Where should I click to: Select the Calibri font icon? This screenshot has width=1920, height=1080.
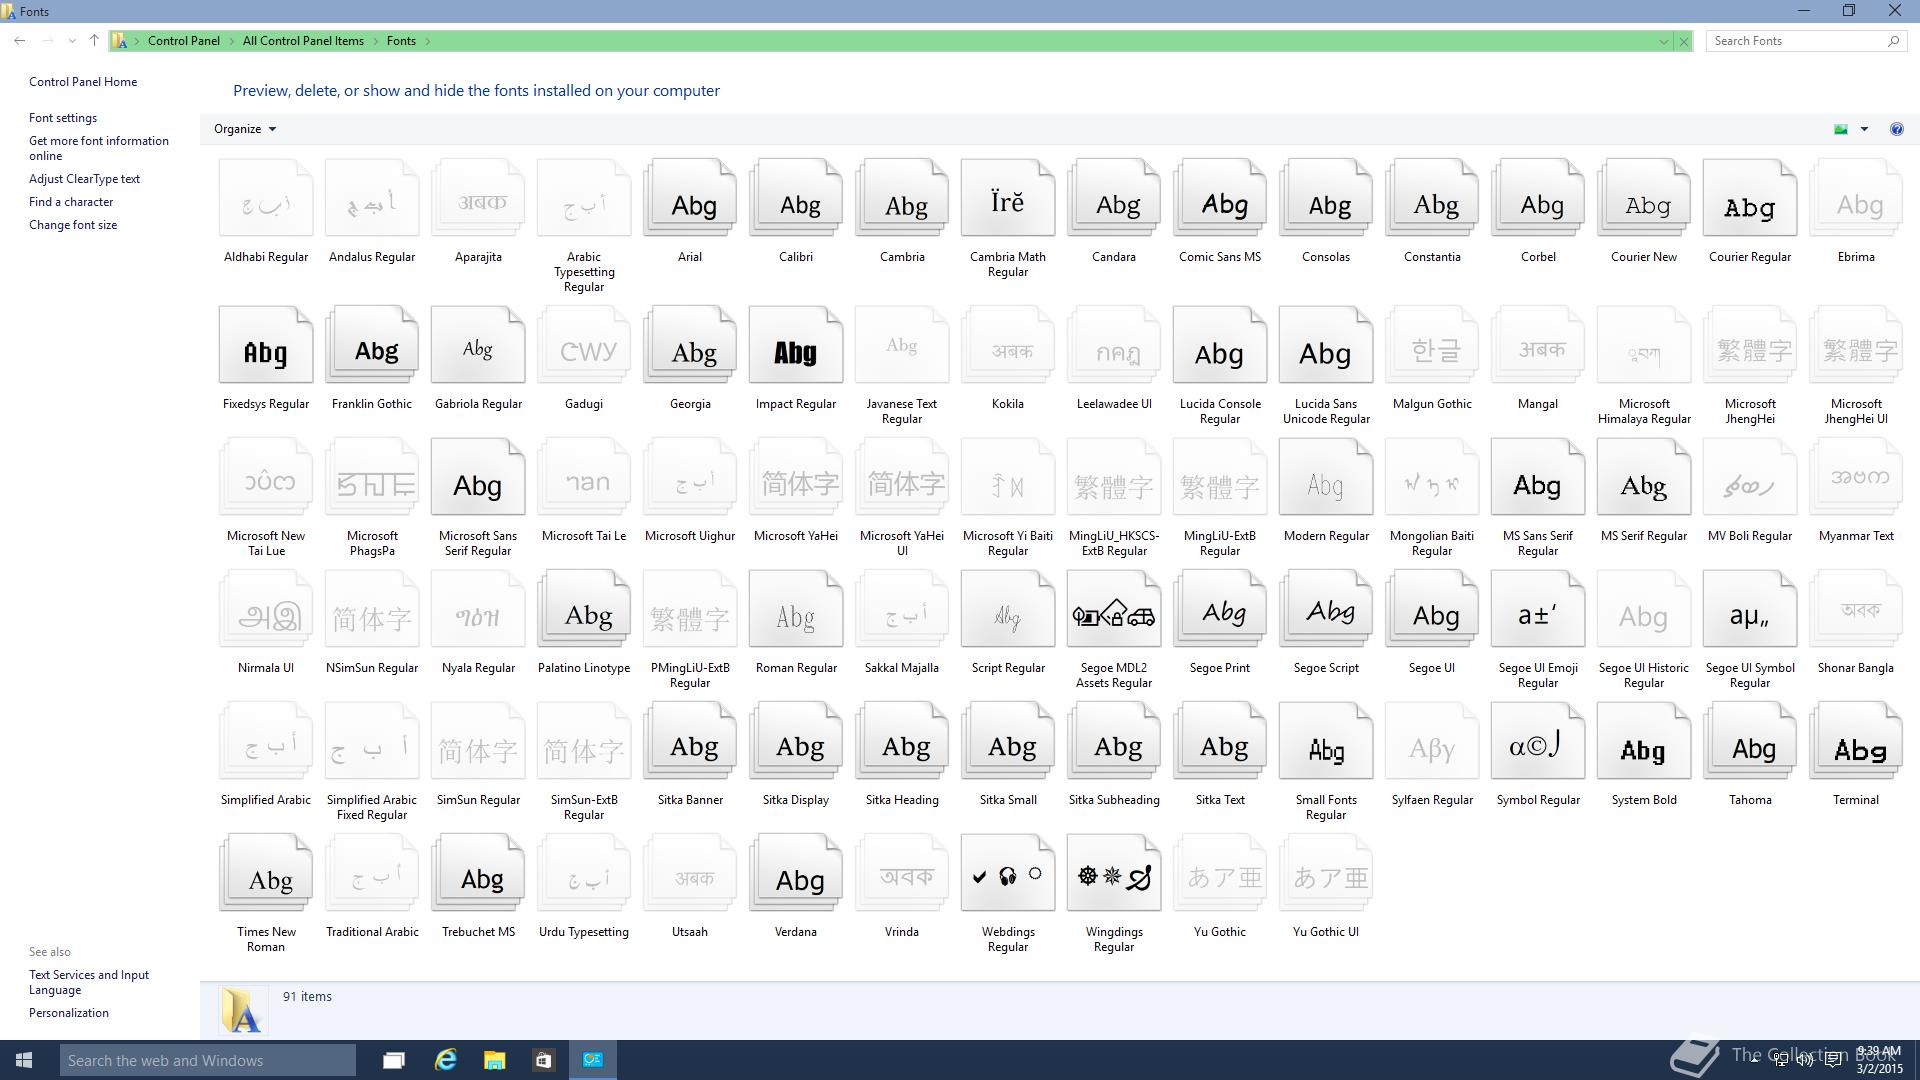coord(796,198)
